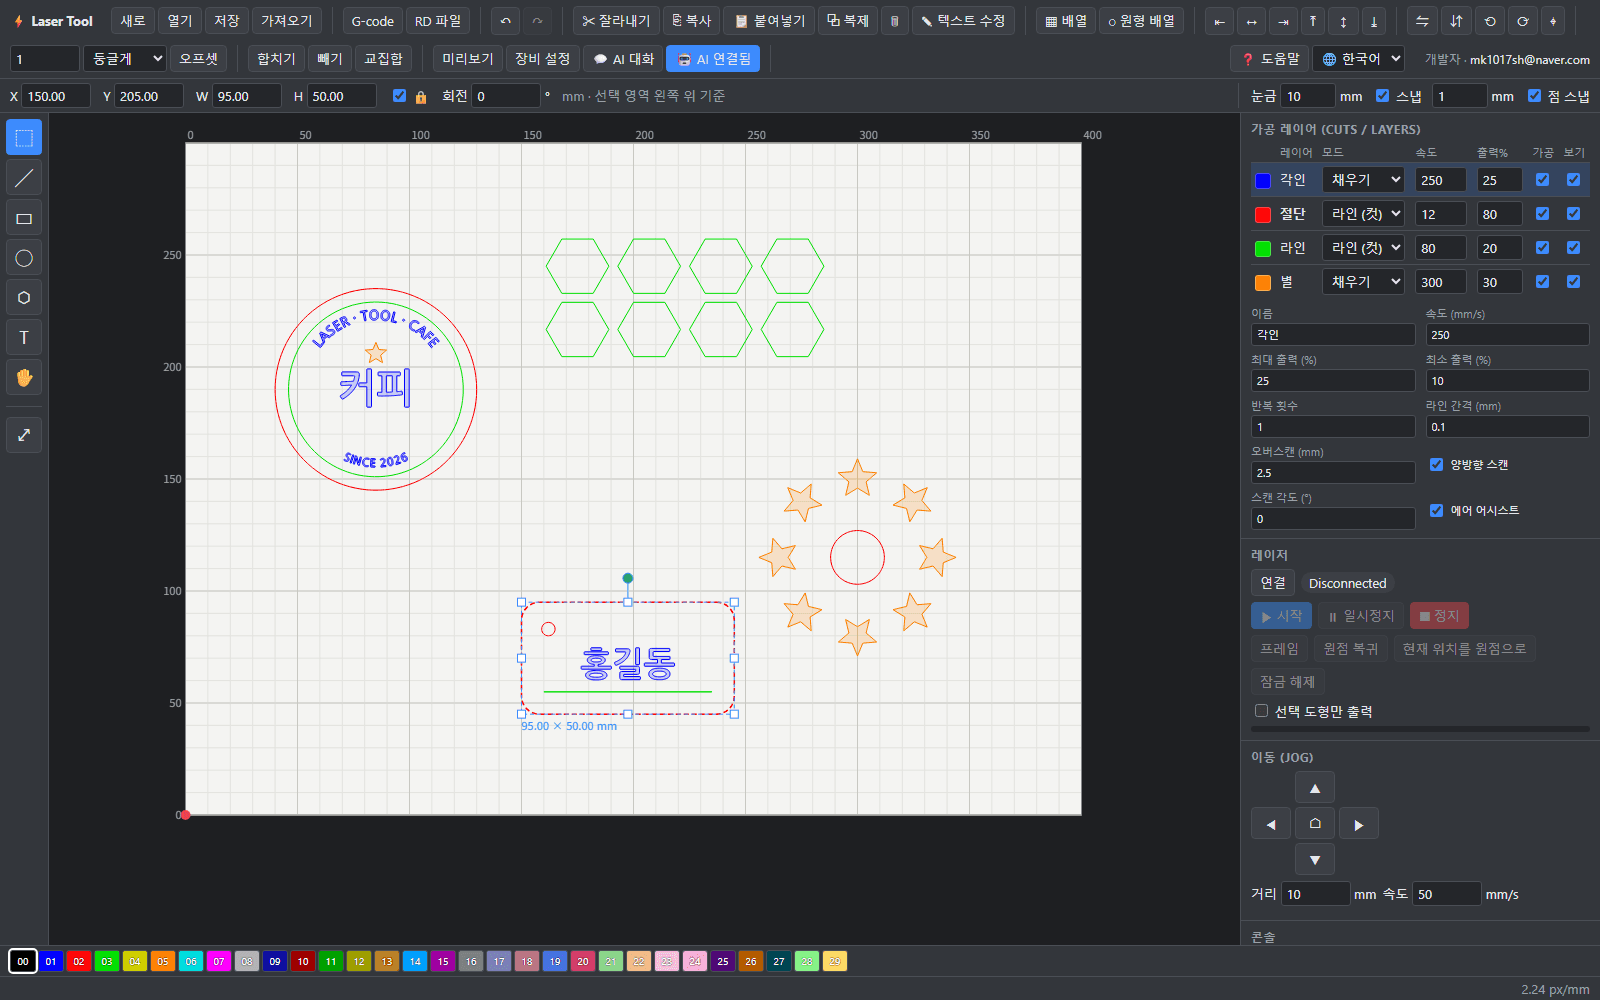1600x1000 pixels.
Task: Flip selection horizontally
Action: (1422, 21)
